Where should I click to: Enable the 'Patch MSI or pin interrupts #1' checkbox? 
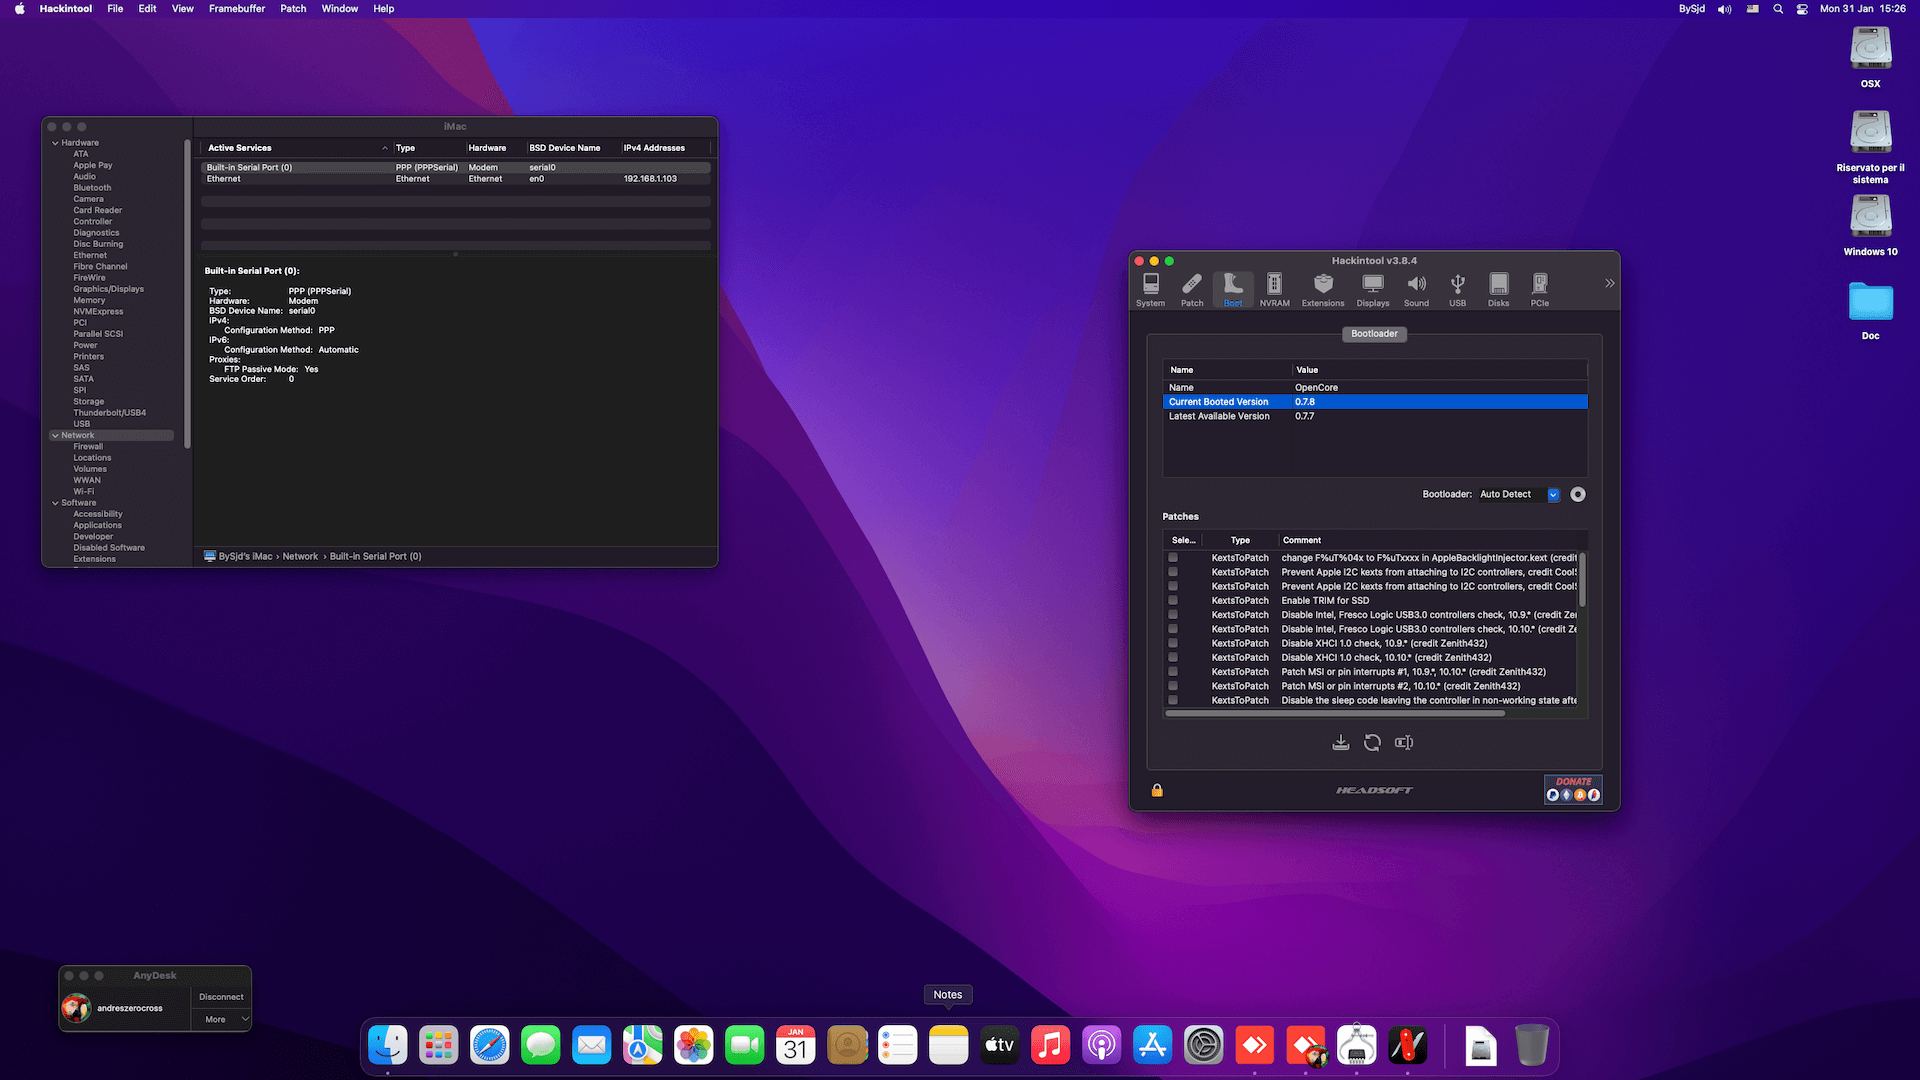pos(1173,672)
